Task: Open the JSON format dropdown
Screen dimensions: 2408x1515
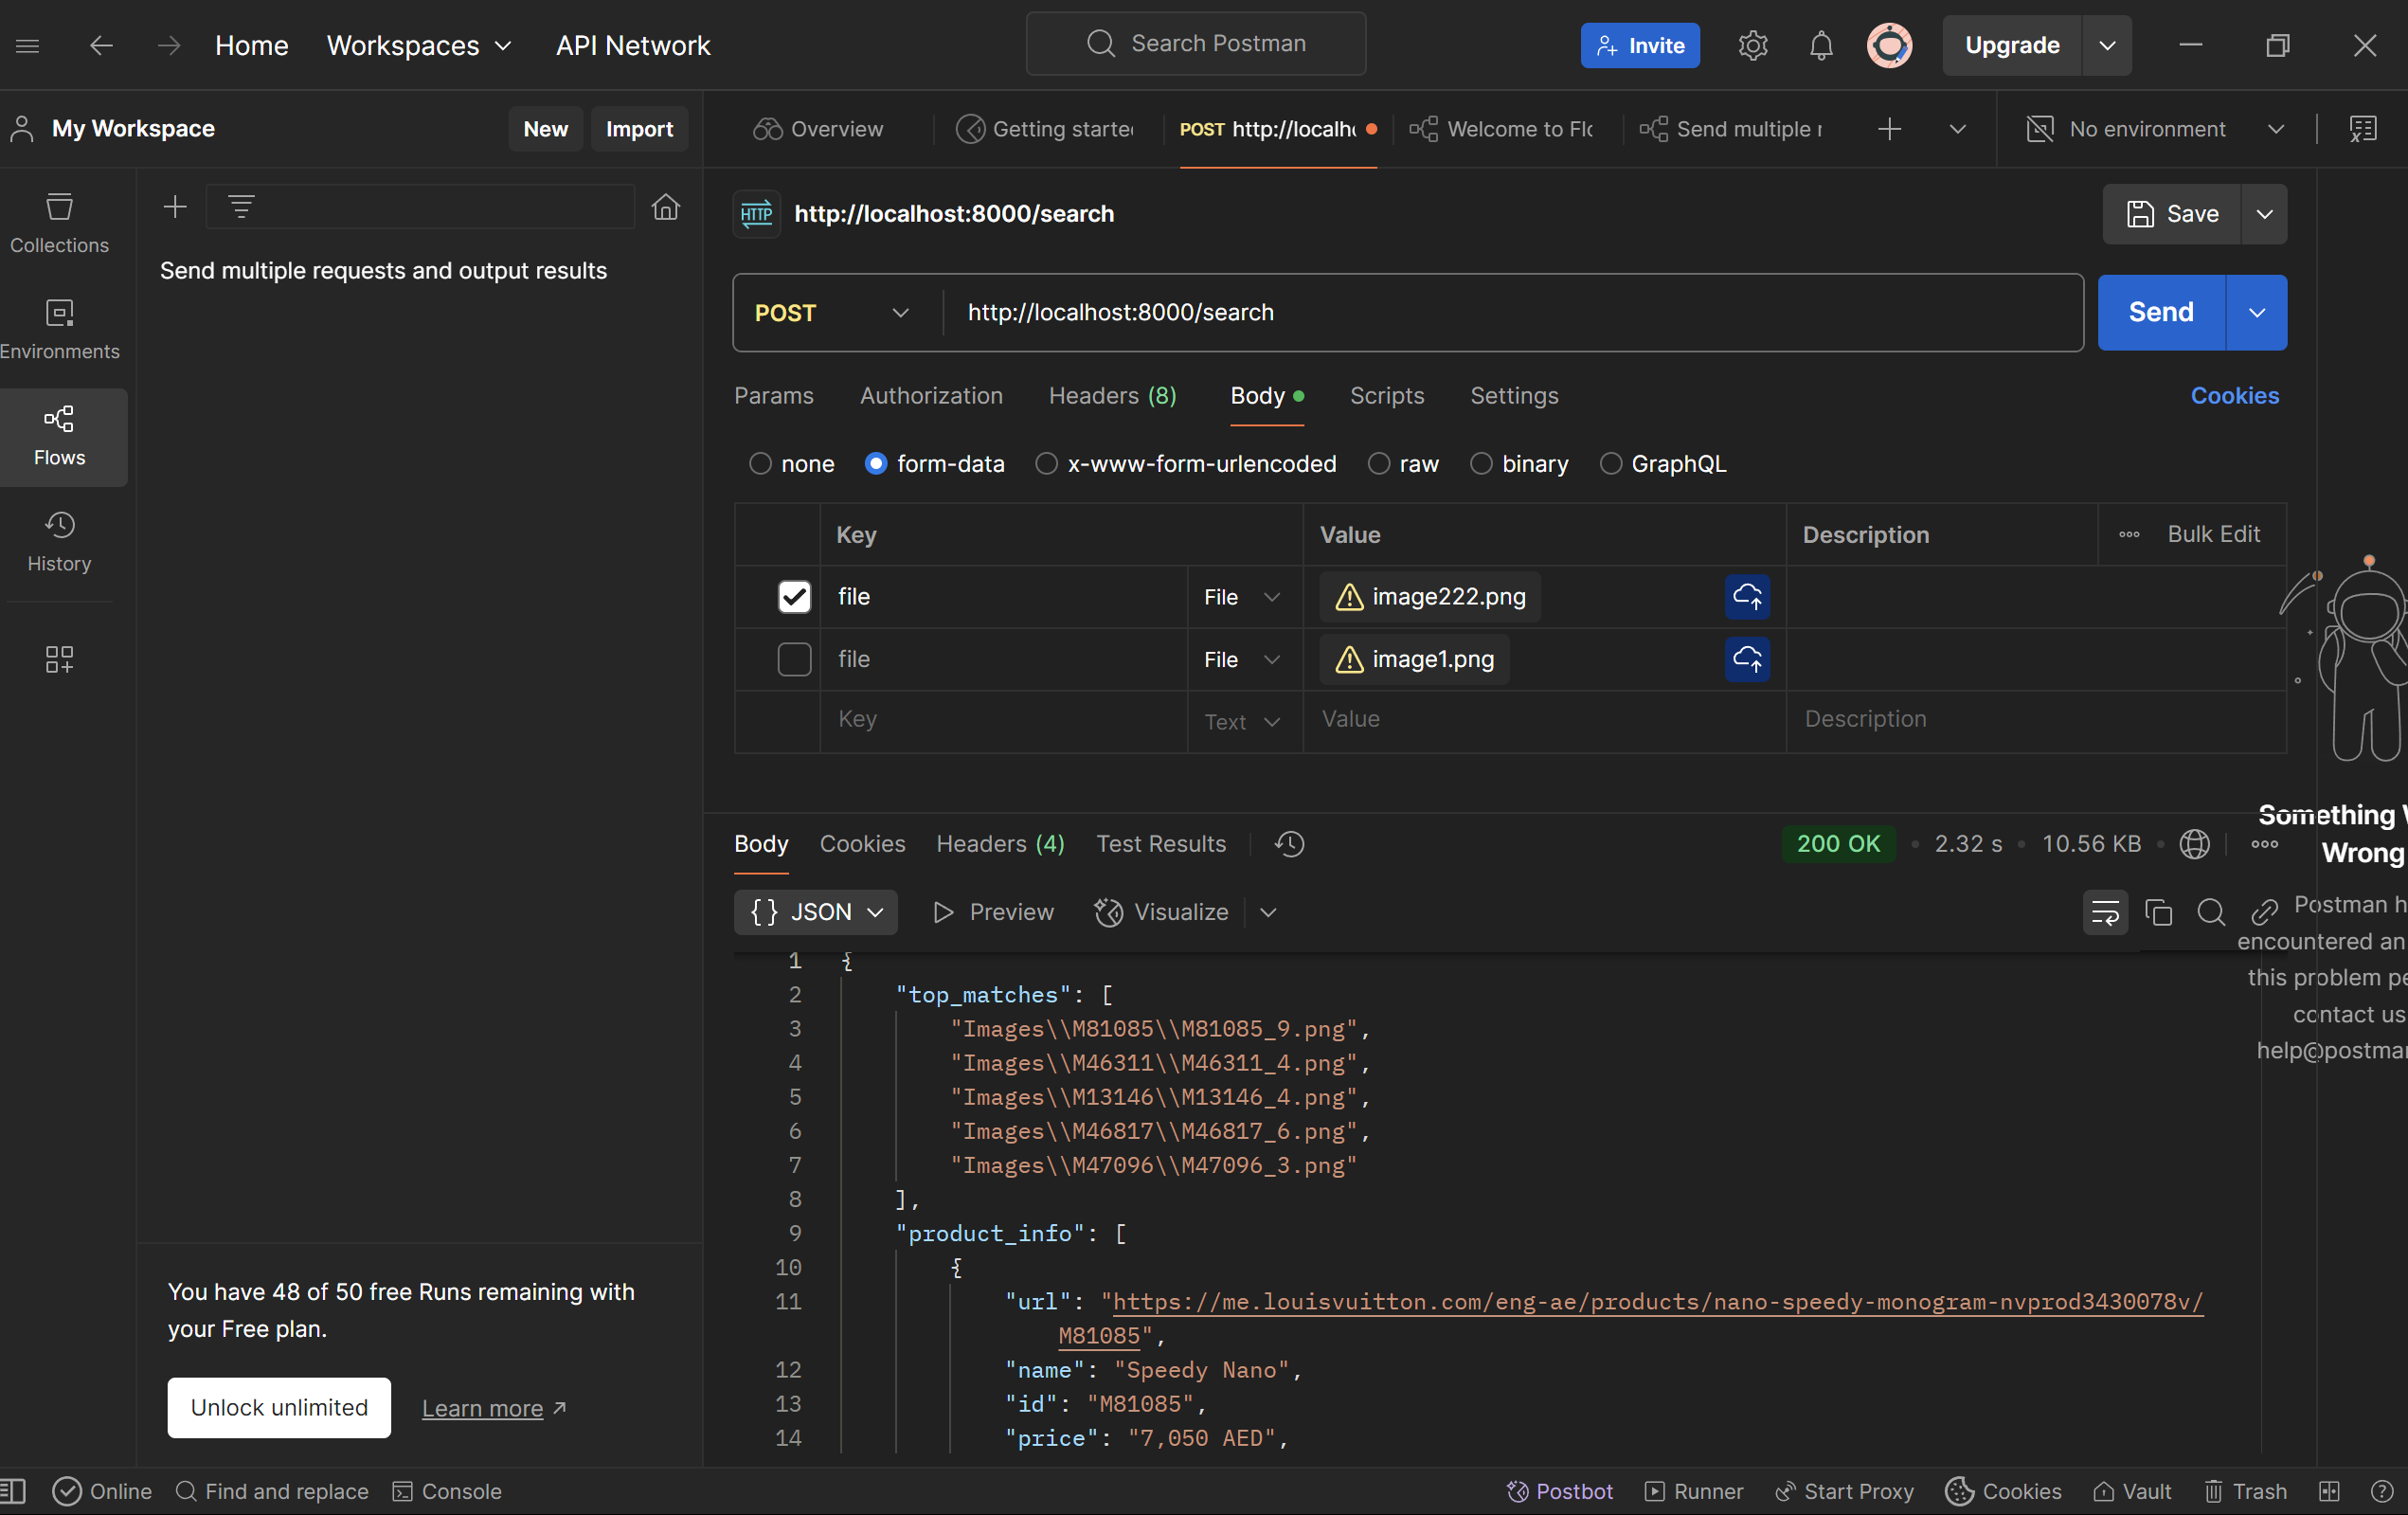Action: [815, 912]
